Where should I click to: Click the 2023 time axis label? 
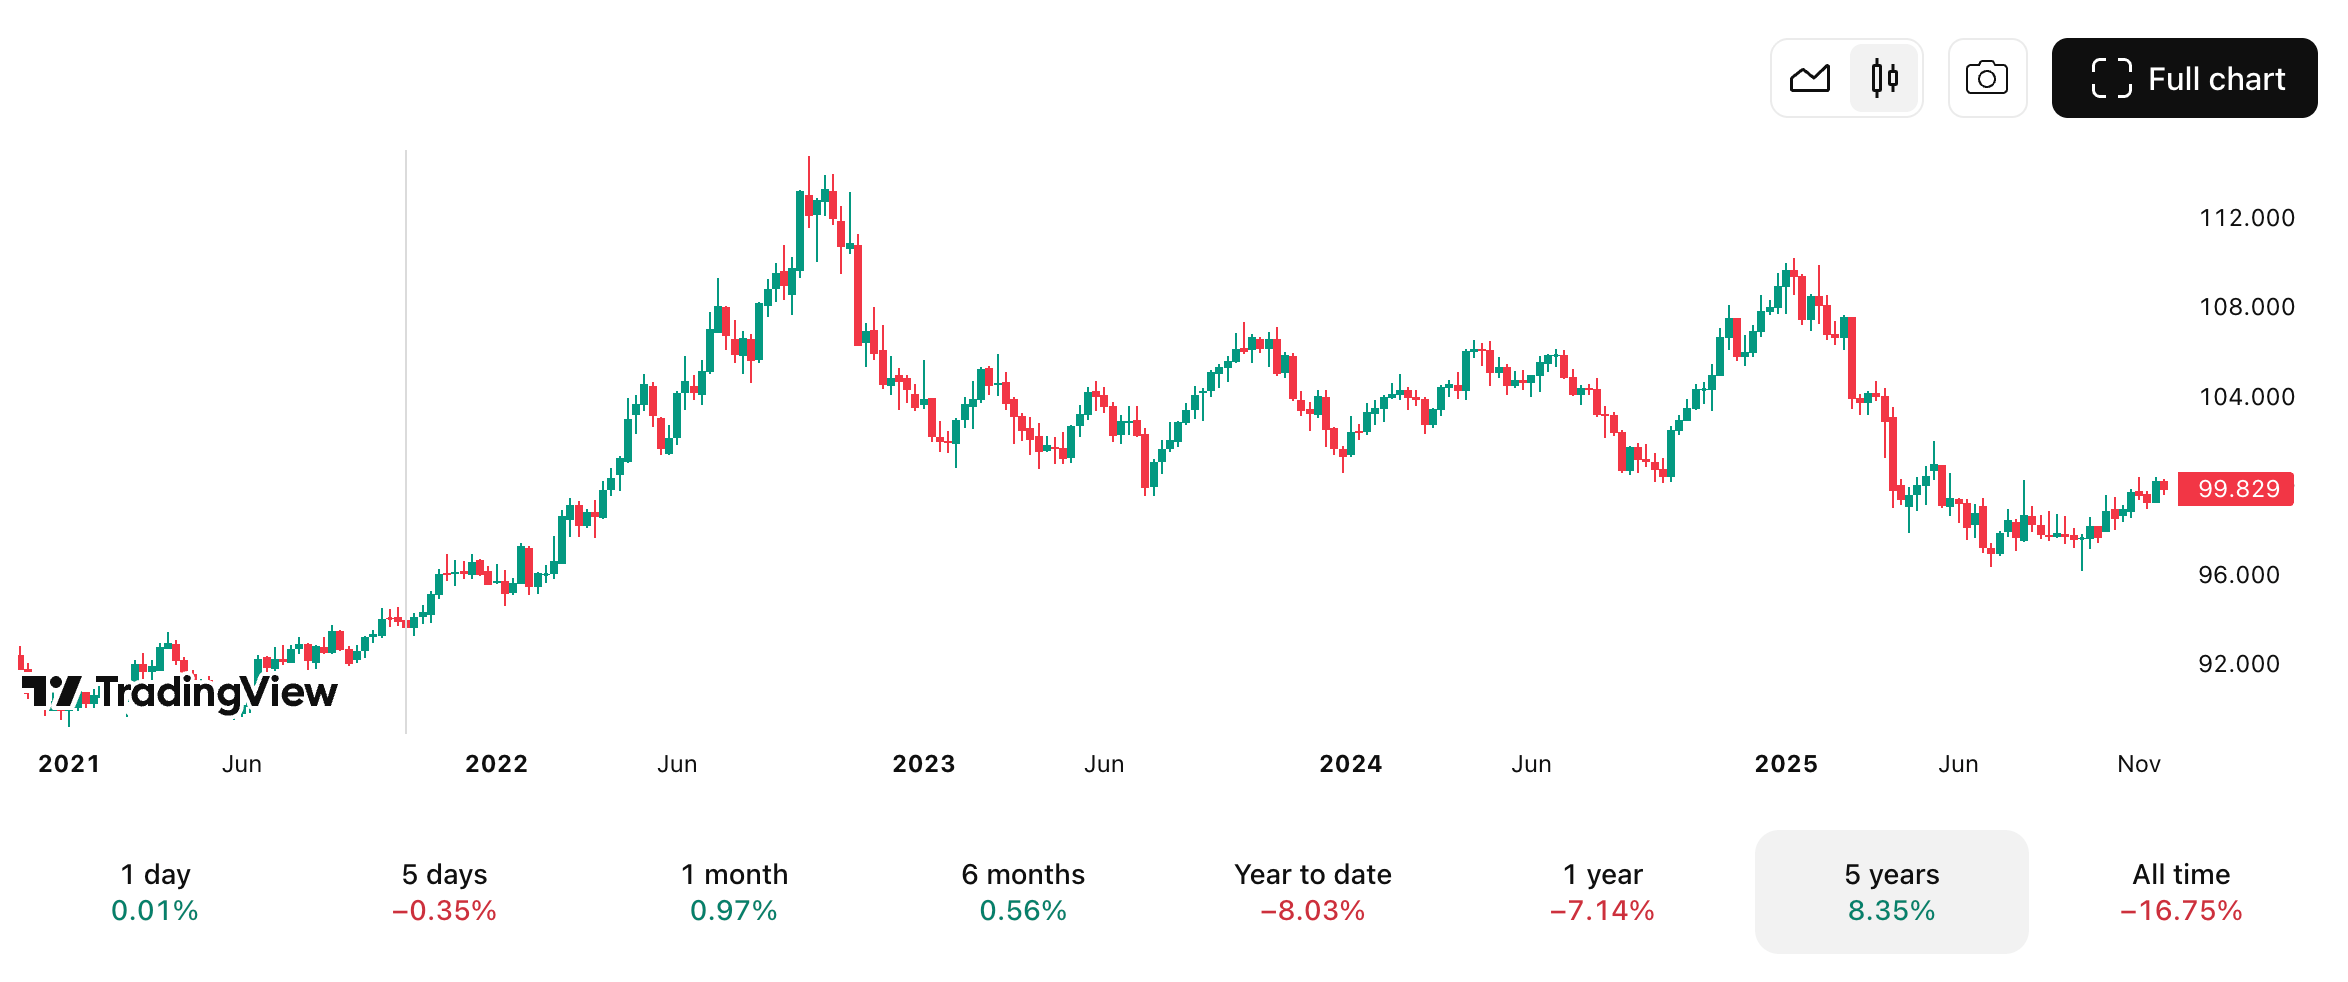923,764
